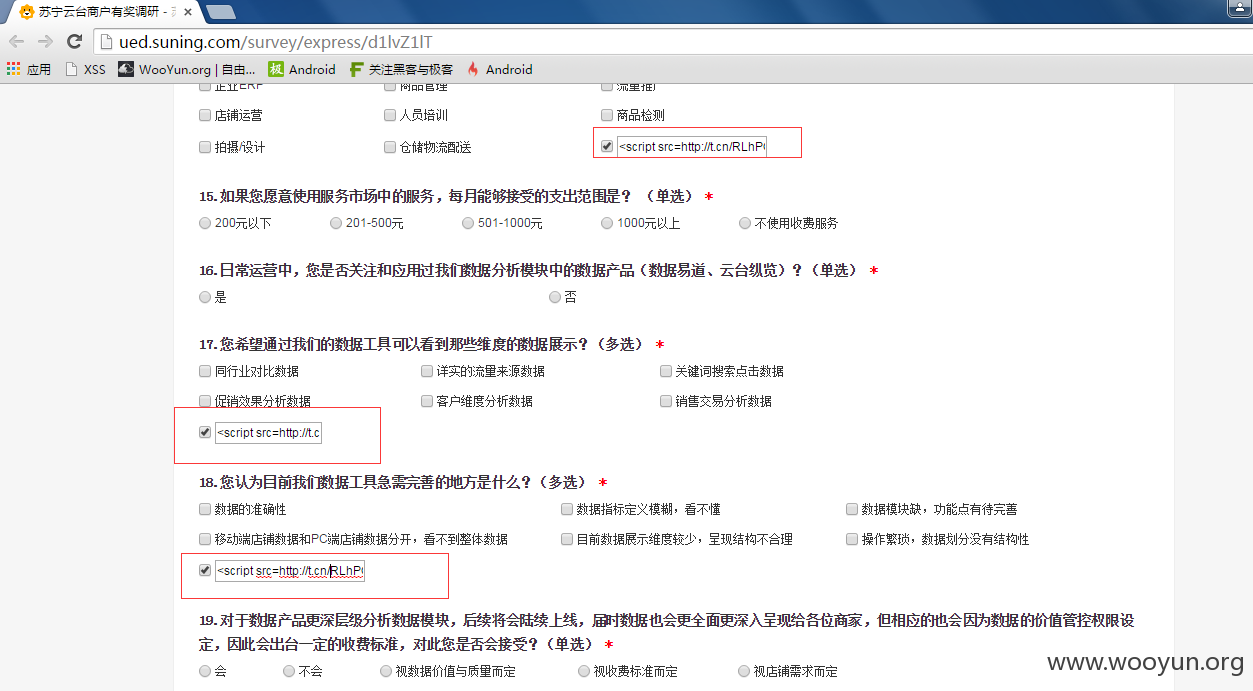
Task: Tick the 数据的准确性 checkbox
Action: click(205, 509)
